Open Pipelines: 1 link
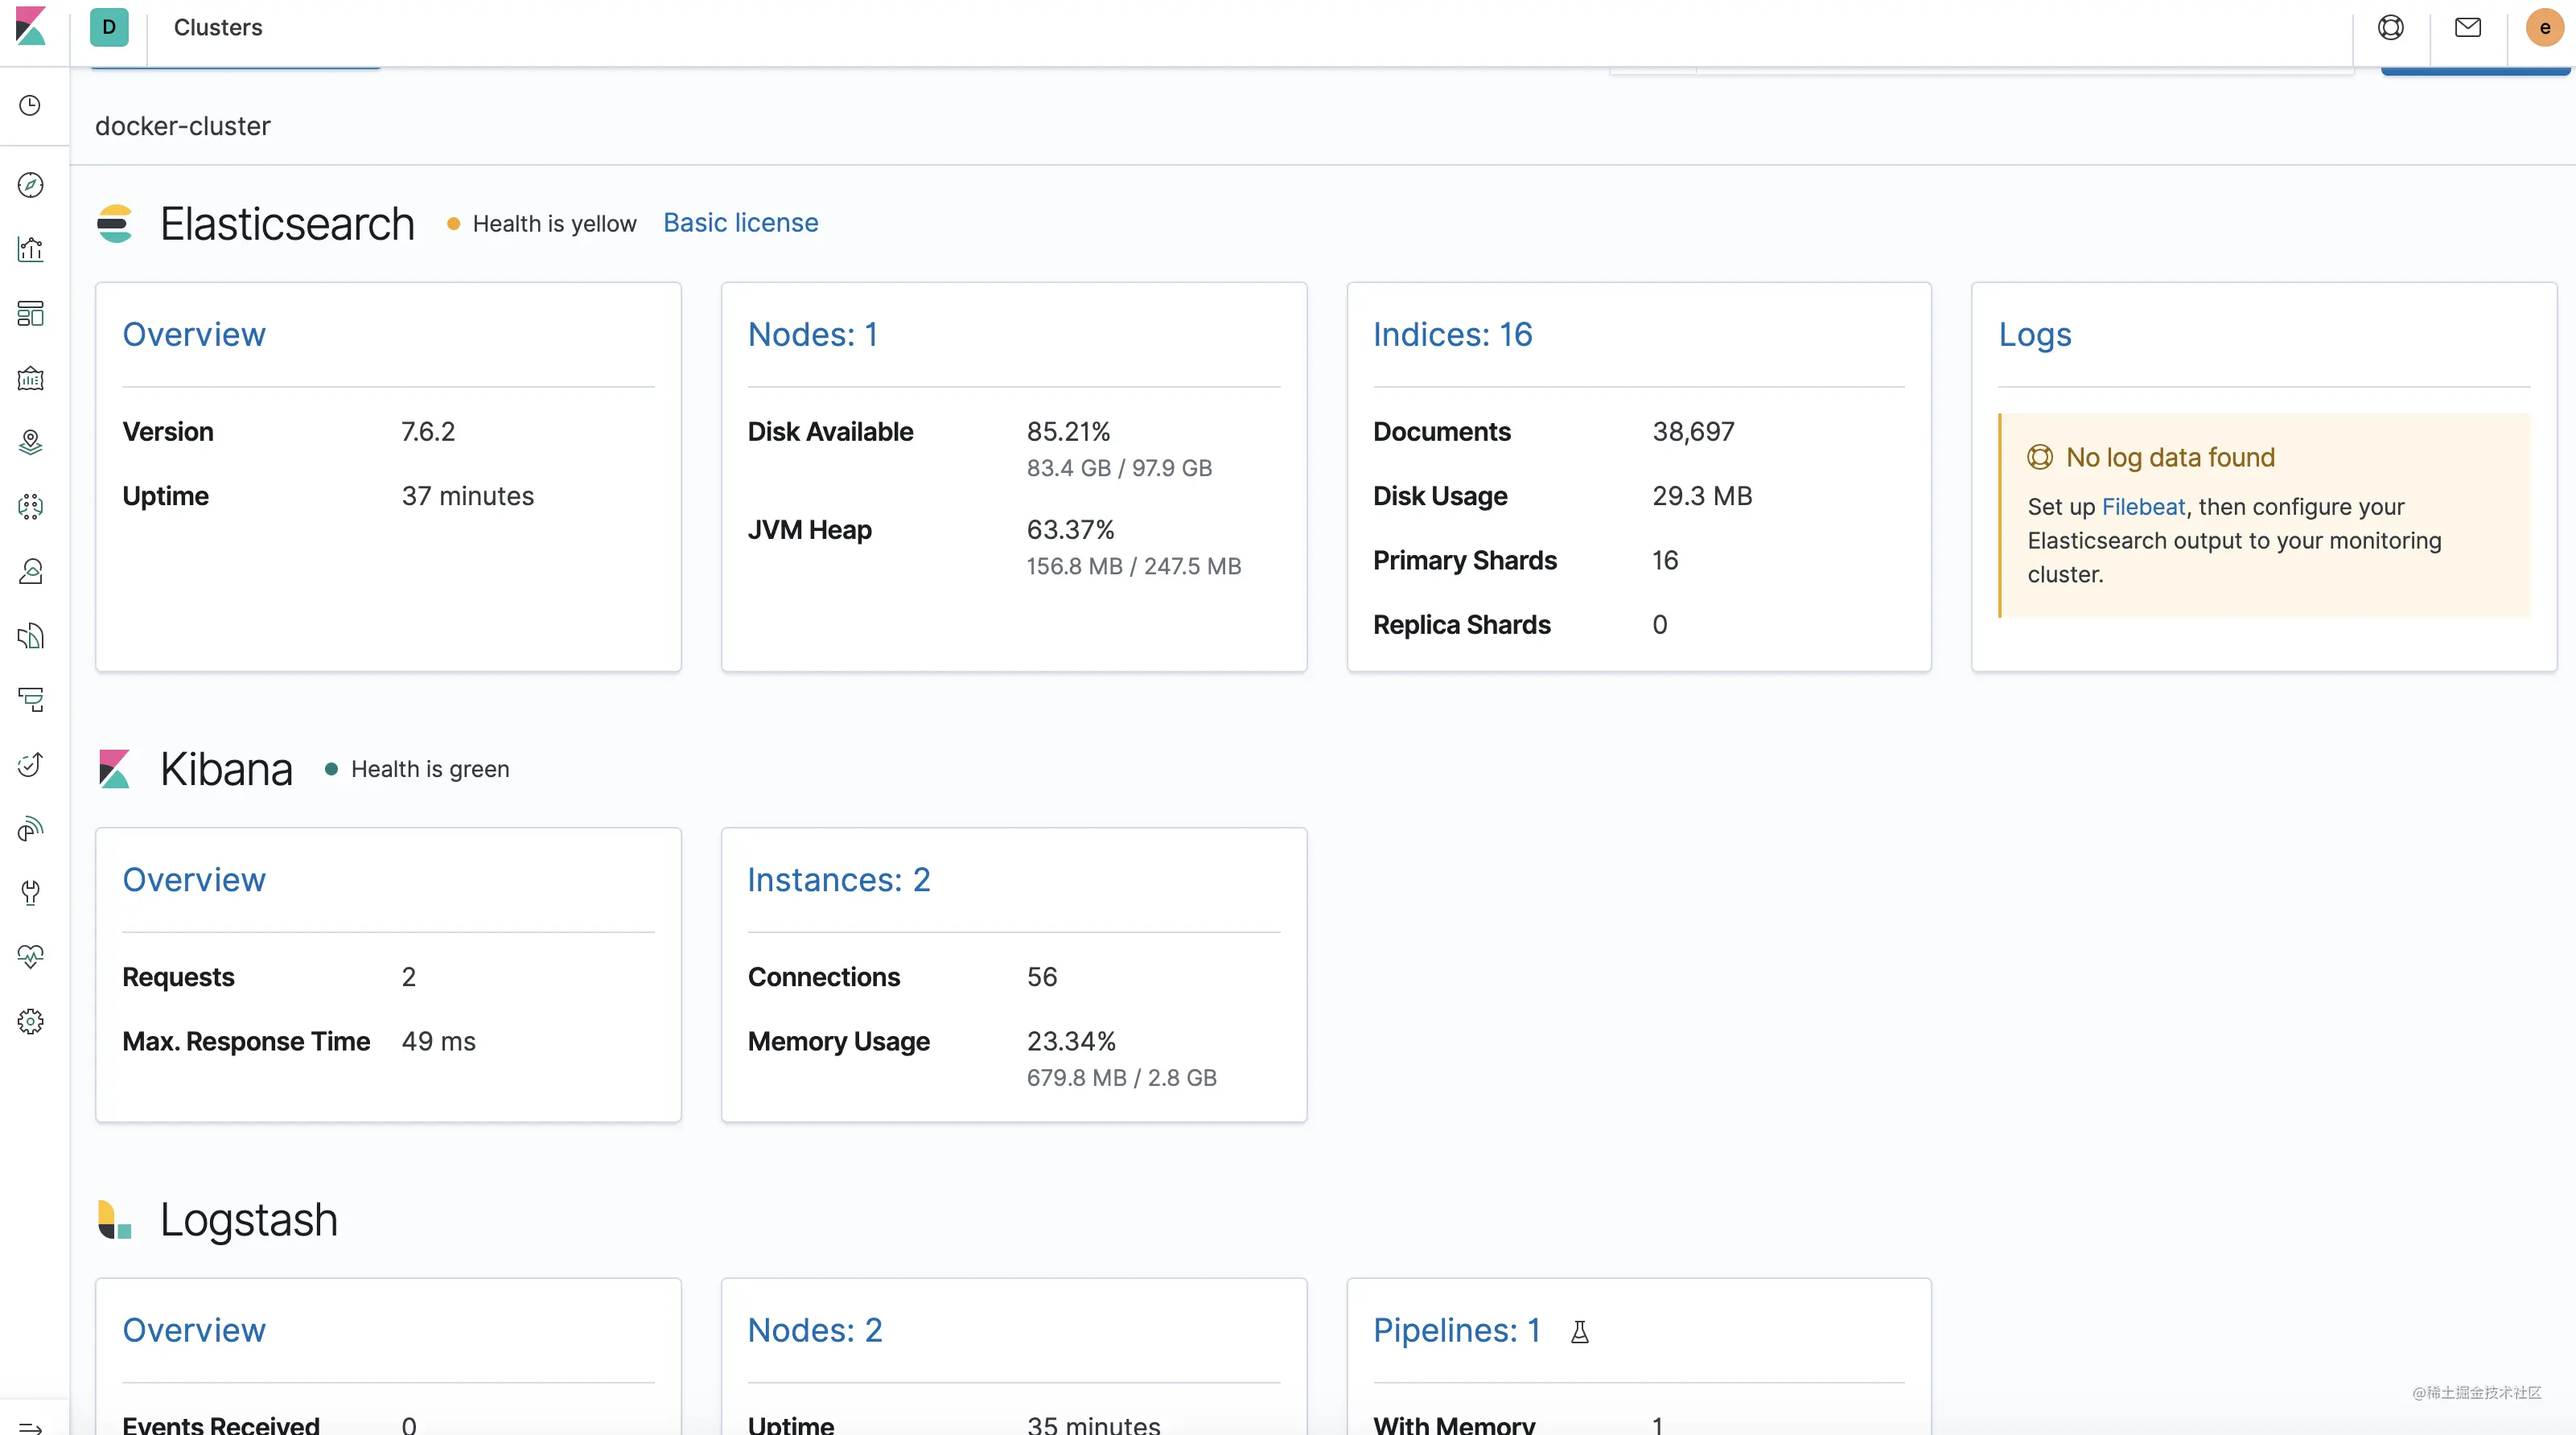Image resolution: width=2576 pixels, height=1435 pixels. (x=1457, y=1330)
